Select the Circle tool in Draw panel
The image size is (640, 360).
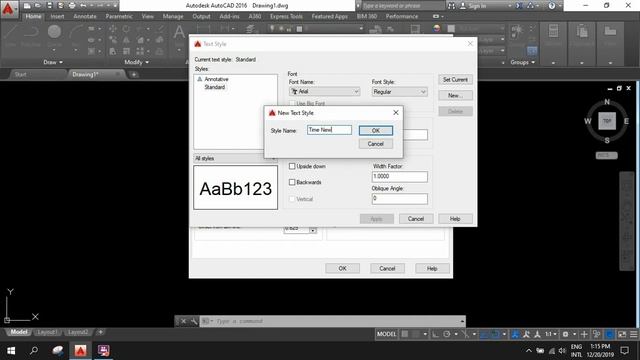(x=54, y=32)
